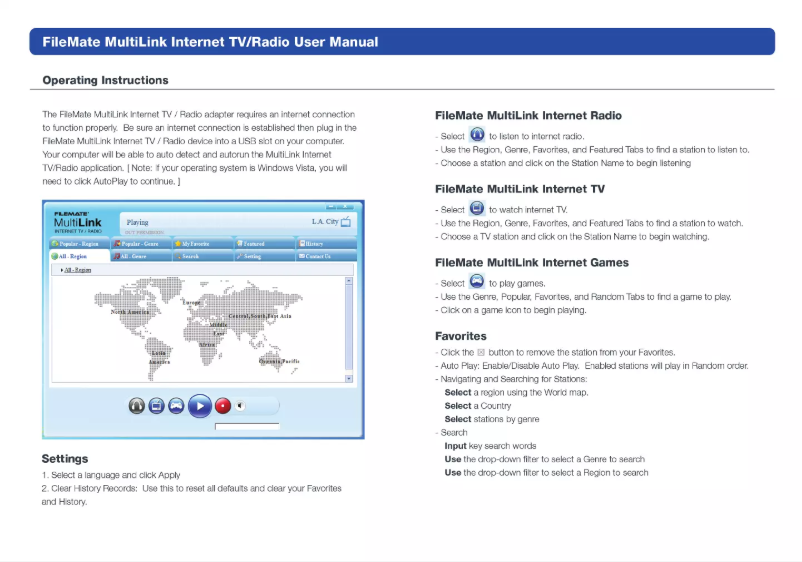This screenshot has width=802, height=562.
Task: Open the Featured tab
Action: [264, 244]
